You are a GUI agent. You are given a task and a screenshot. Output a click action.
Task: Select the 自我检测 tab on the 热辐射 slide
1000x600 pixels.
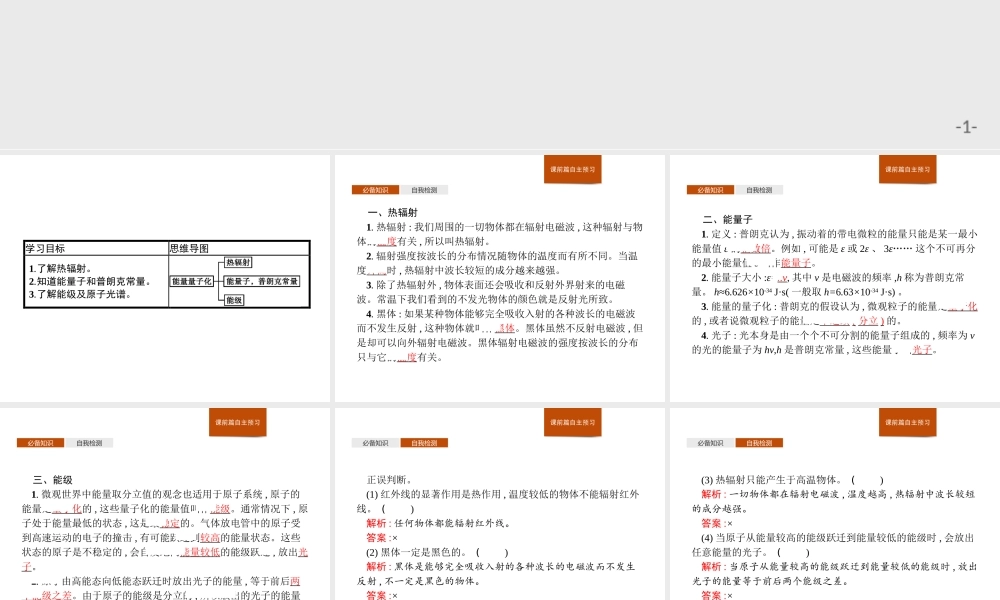[423, 190]
